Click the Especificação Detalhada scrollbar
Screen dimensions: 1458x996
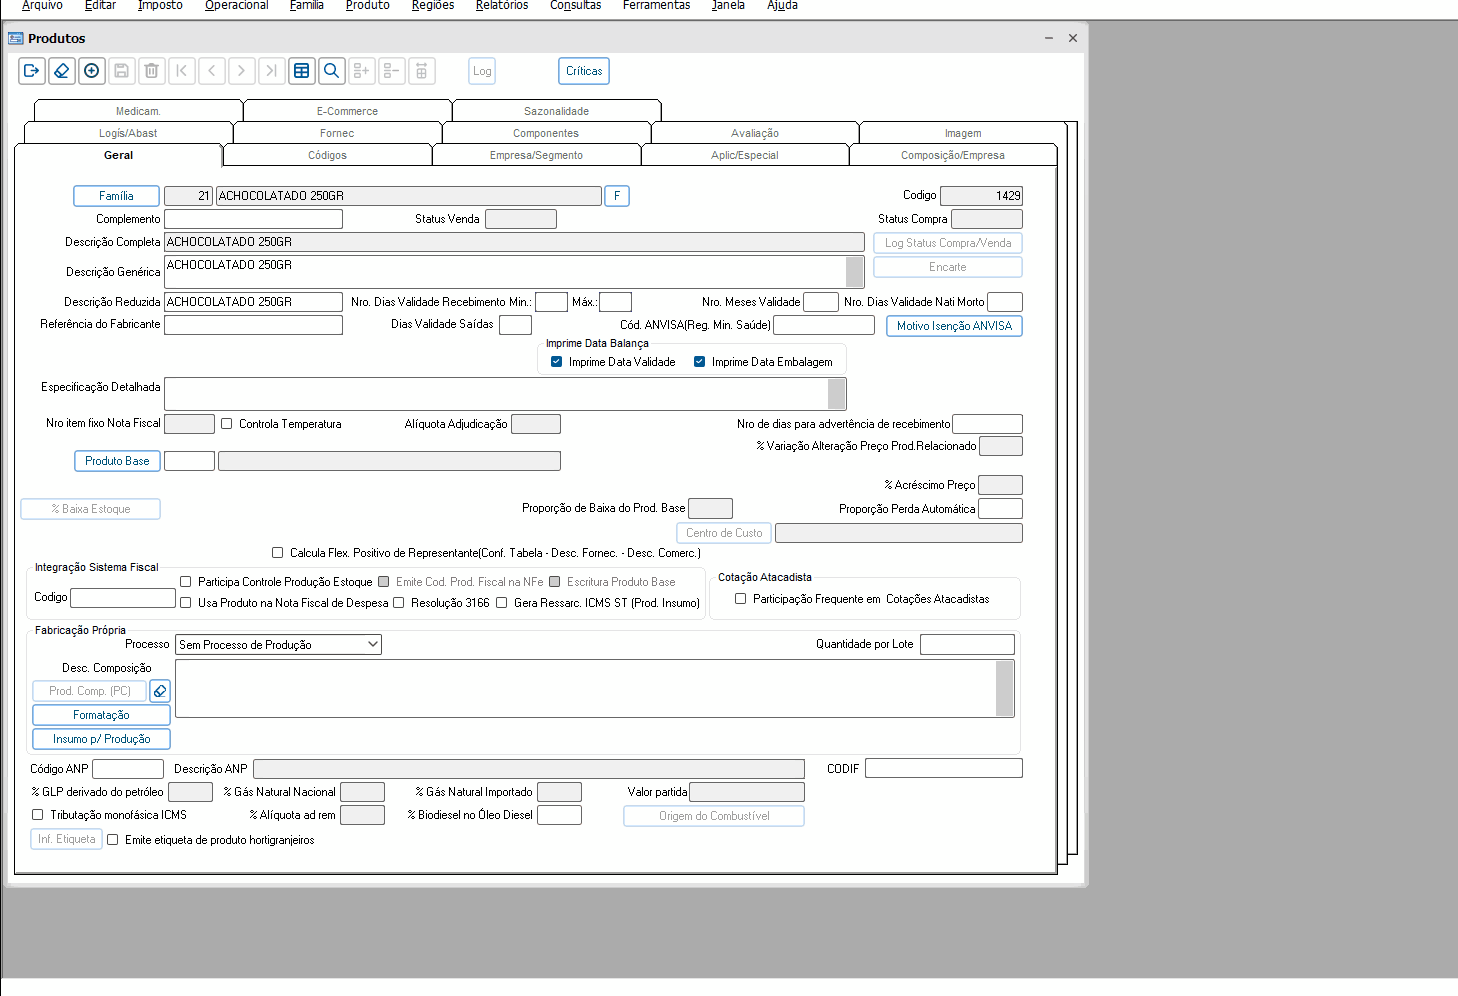[837, 394]
